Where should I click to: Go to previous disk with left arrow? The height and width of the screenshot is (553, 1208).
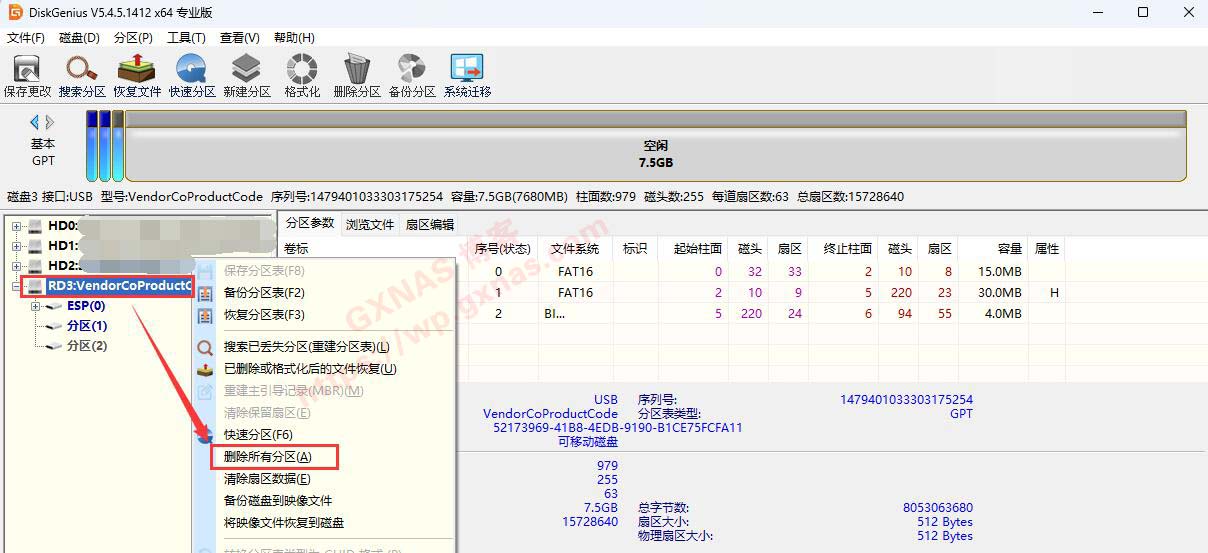click(35, 122)
